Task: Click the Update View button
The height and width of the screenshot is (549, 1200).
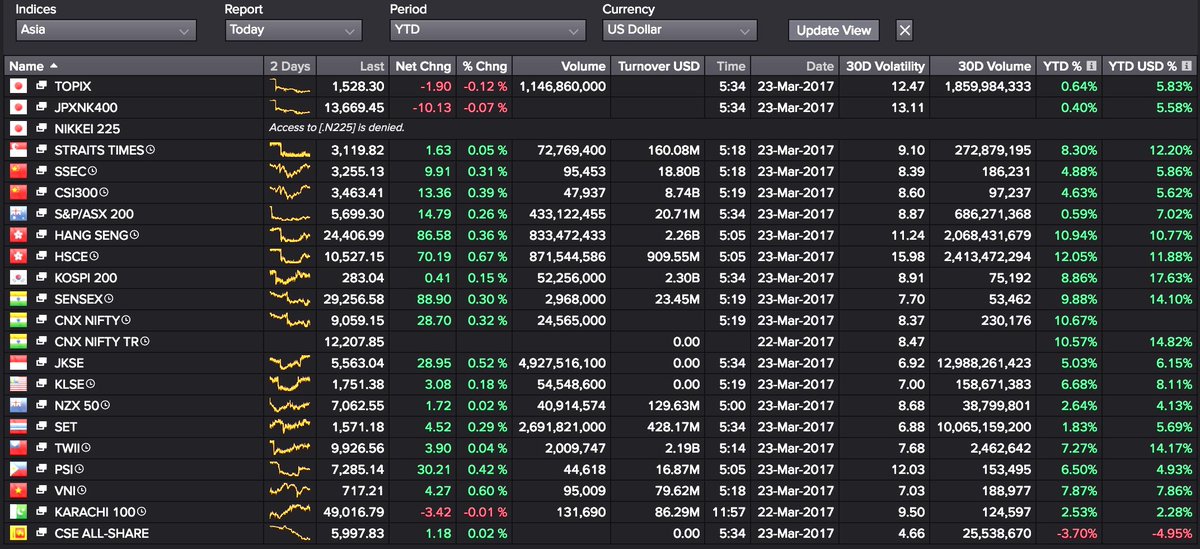Action: (x=833, y=30)
